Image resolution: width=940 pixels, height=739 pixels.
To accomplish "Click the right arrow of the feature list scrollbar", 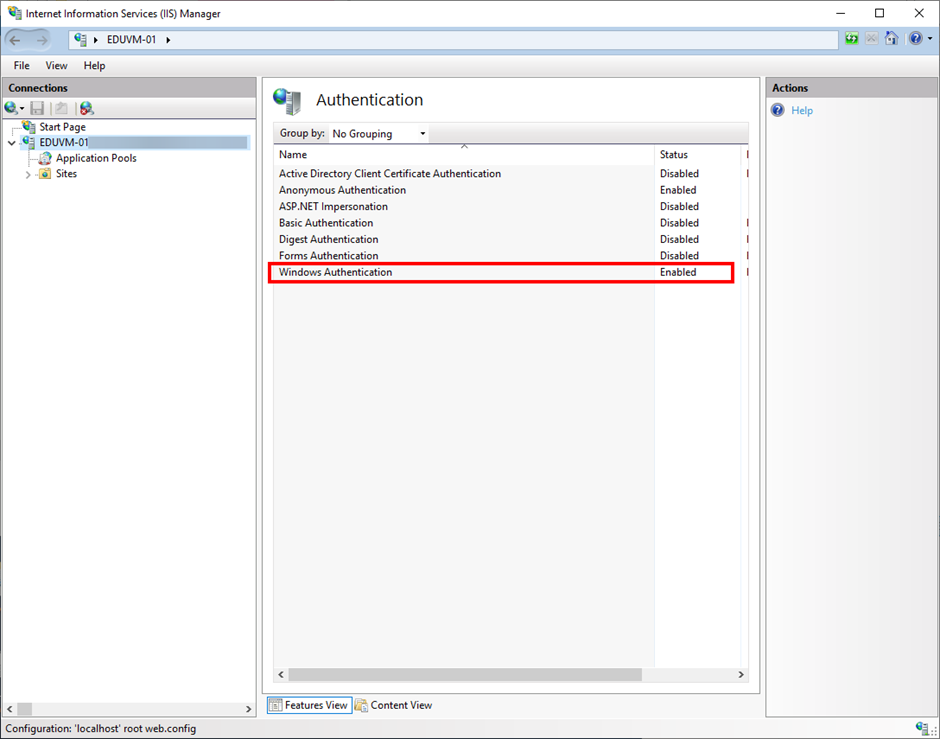I will pos(742,675).
